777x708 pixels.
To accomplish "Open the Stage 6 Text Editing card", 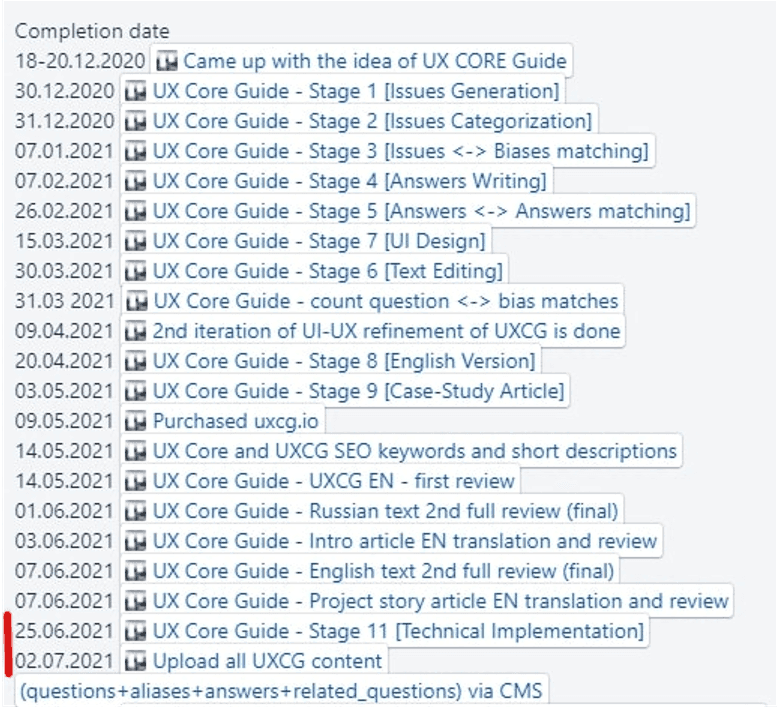I will pos(327,272).
